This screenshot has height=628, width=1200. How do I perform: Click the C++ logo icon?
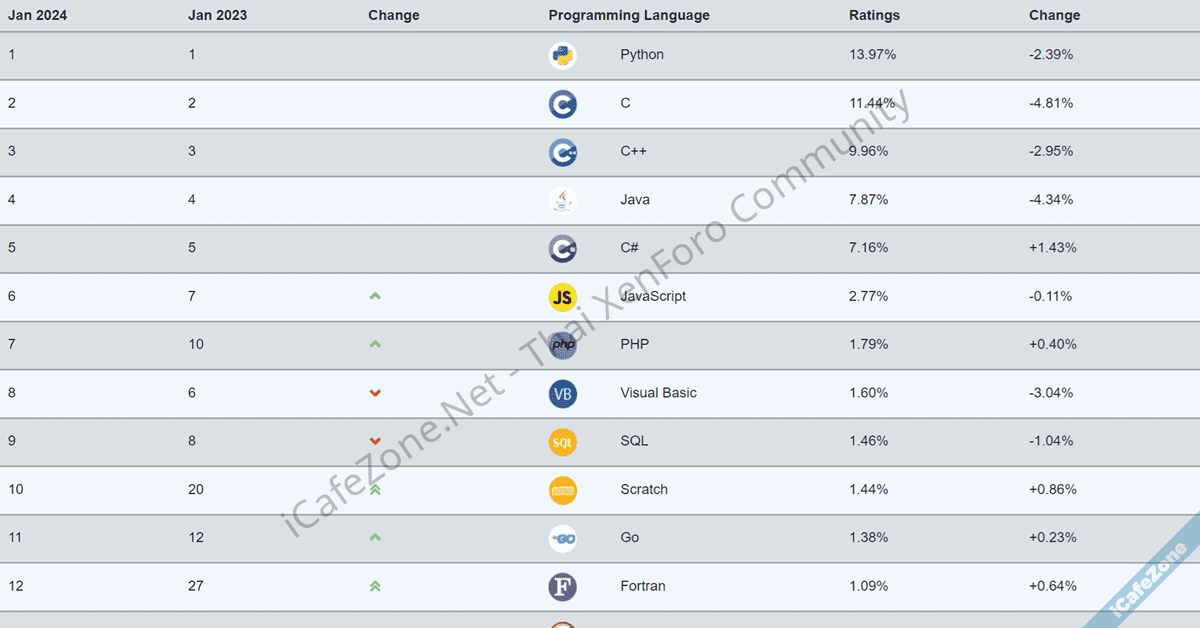(562, 152)
